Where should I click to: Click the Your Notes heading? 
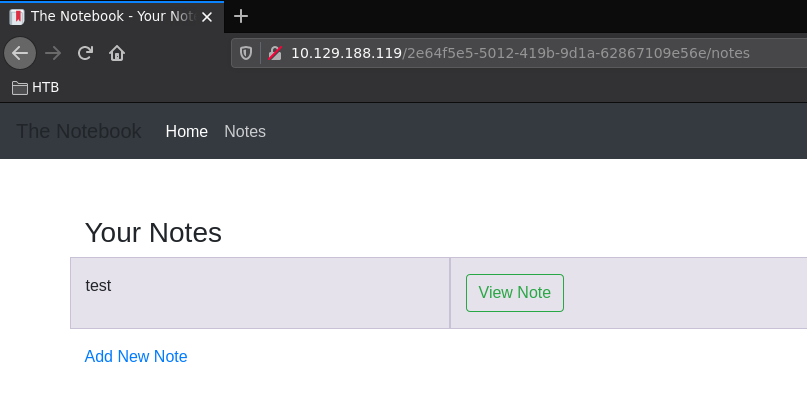153,232
